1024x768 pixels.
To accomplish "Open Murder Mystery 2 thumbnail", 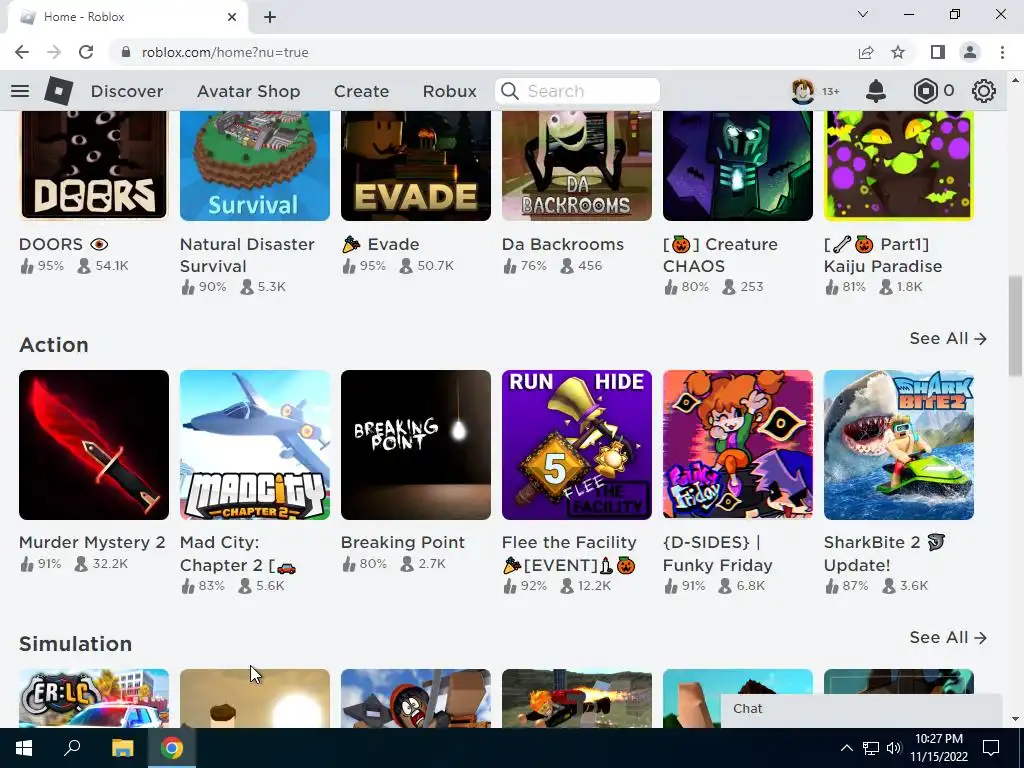I will (x=94, y=445).
